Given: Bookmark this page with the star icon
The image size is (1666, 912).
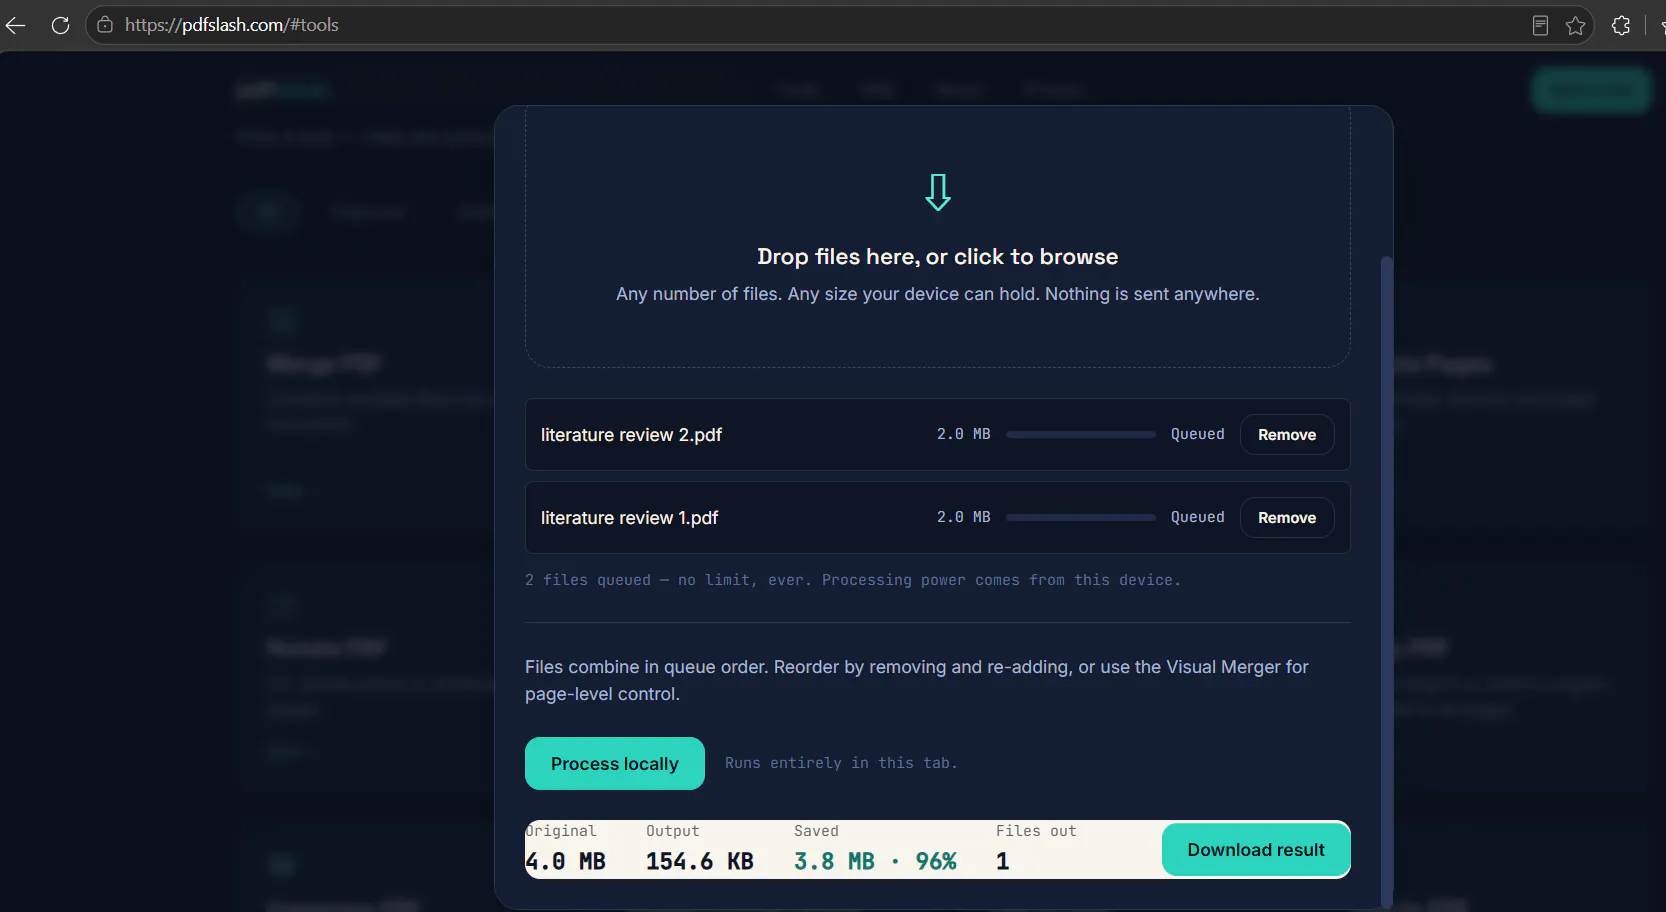Looking at the screenshot, I should click(x=1576, y=25).
